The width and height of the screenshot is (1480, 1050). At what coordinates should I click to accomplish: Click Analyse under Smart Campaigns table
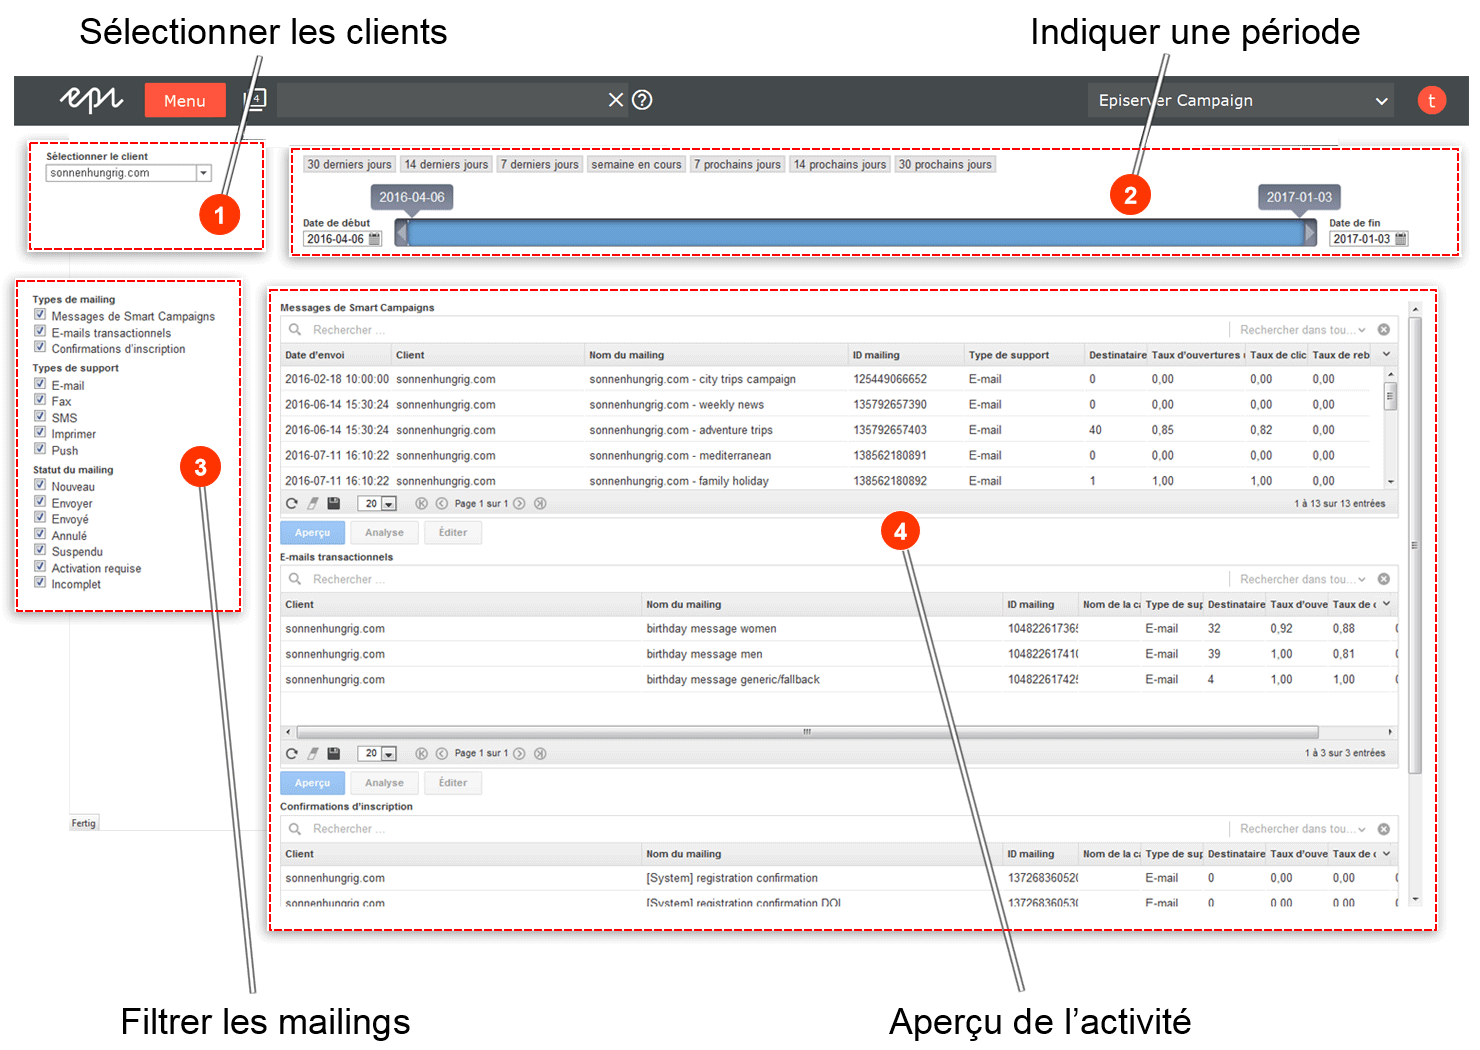click(x=384, y=533)
